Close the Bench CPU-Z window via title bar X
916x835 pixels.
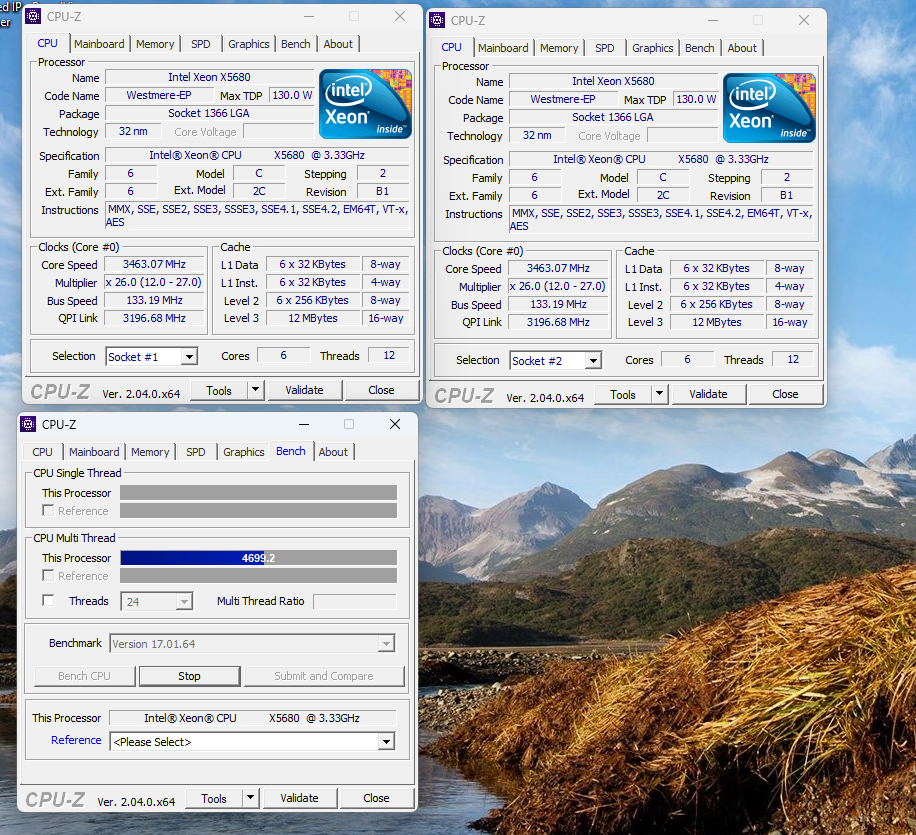click(x=395, y=424)
